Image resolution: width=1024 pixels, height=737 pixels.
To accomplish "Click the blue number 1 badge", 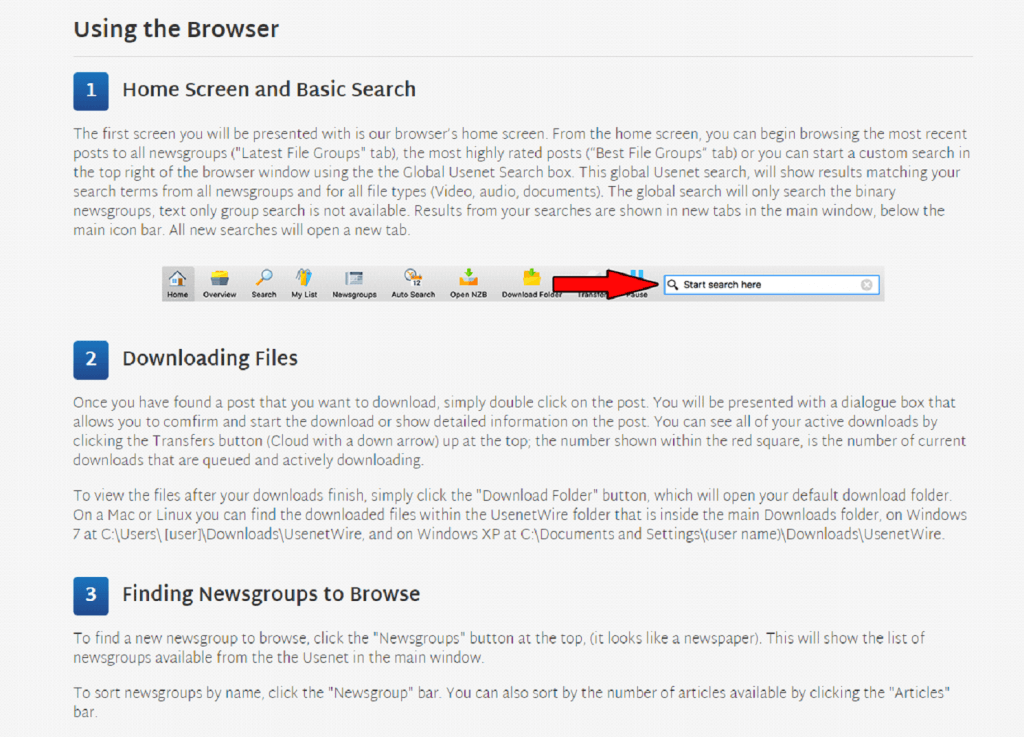I will (x=91, y=90).
